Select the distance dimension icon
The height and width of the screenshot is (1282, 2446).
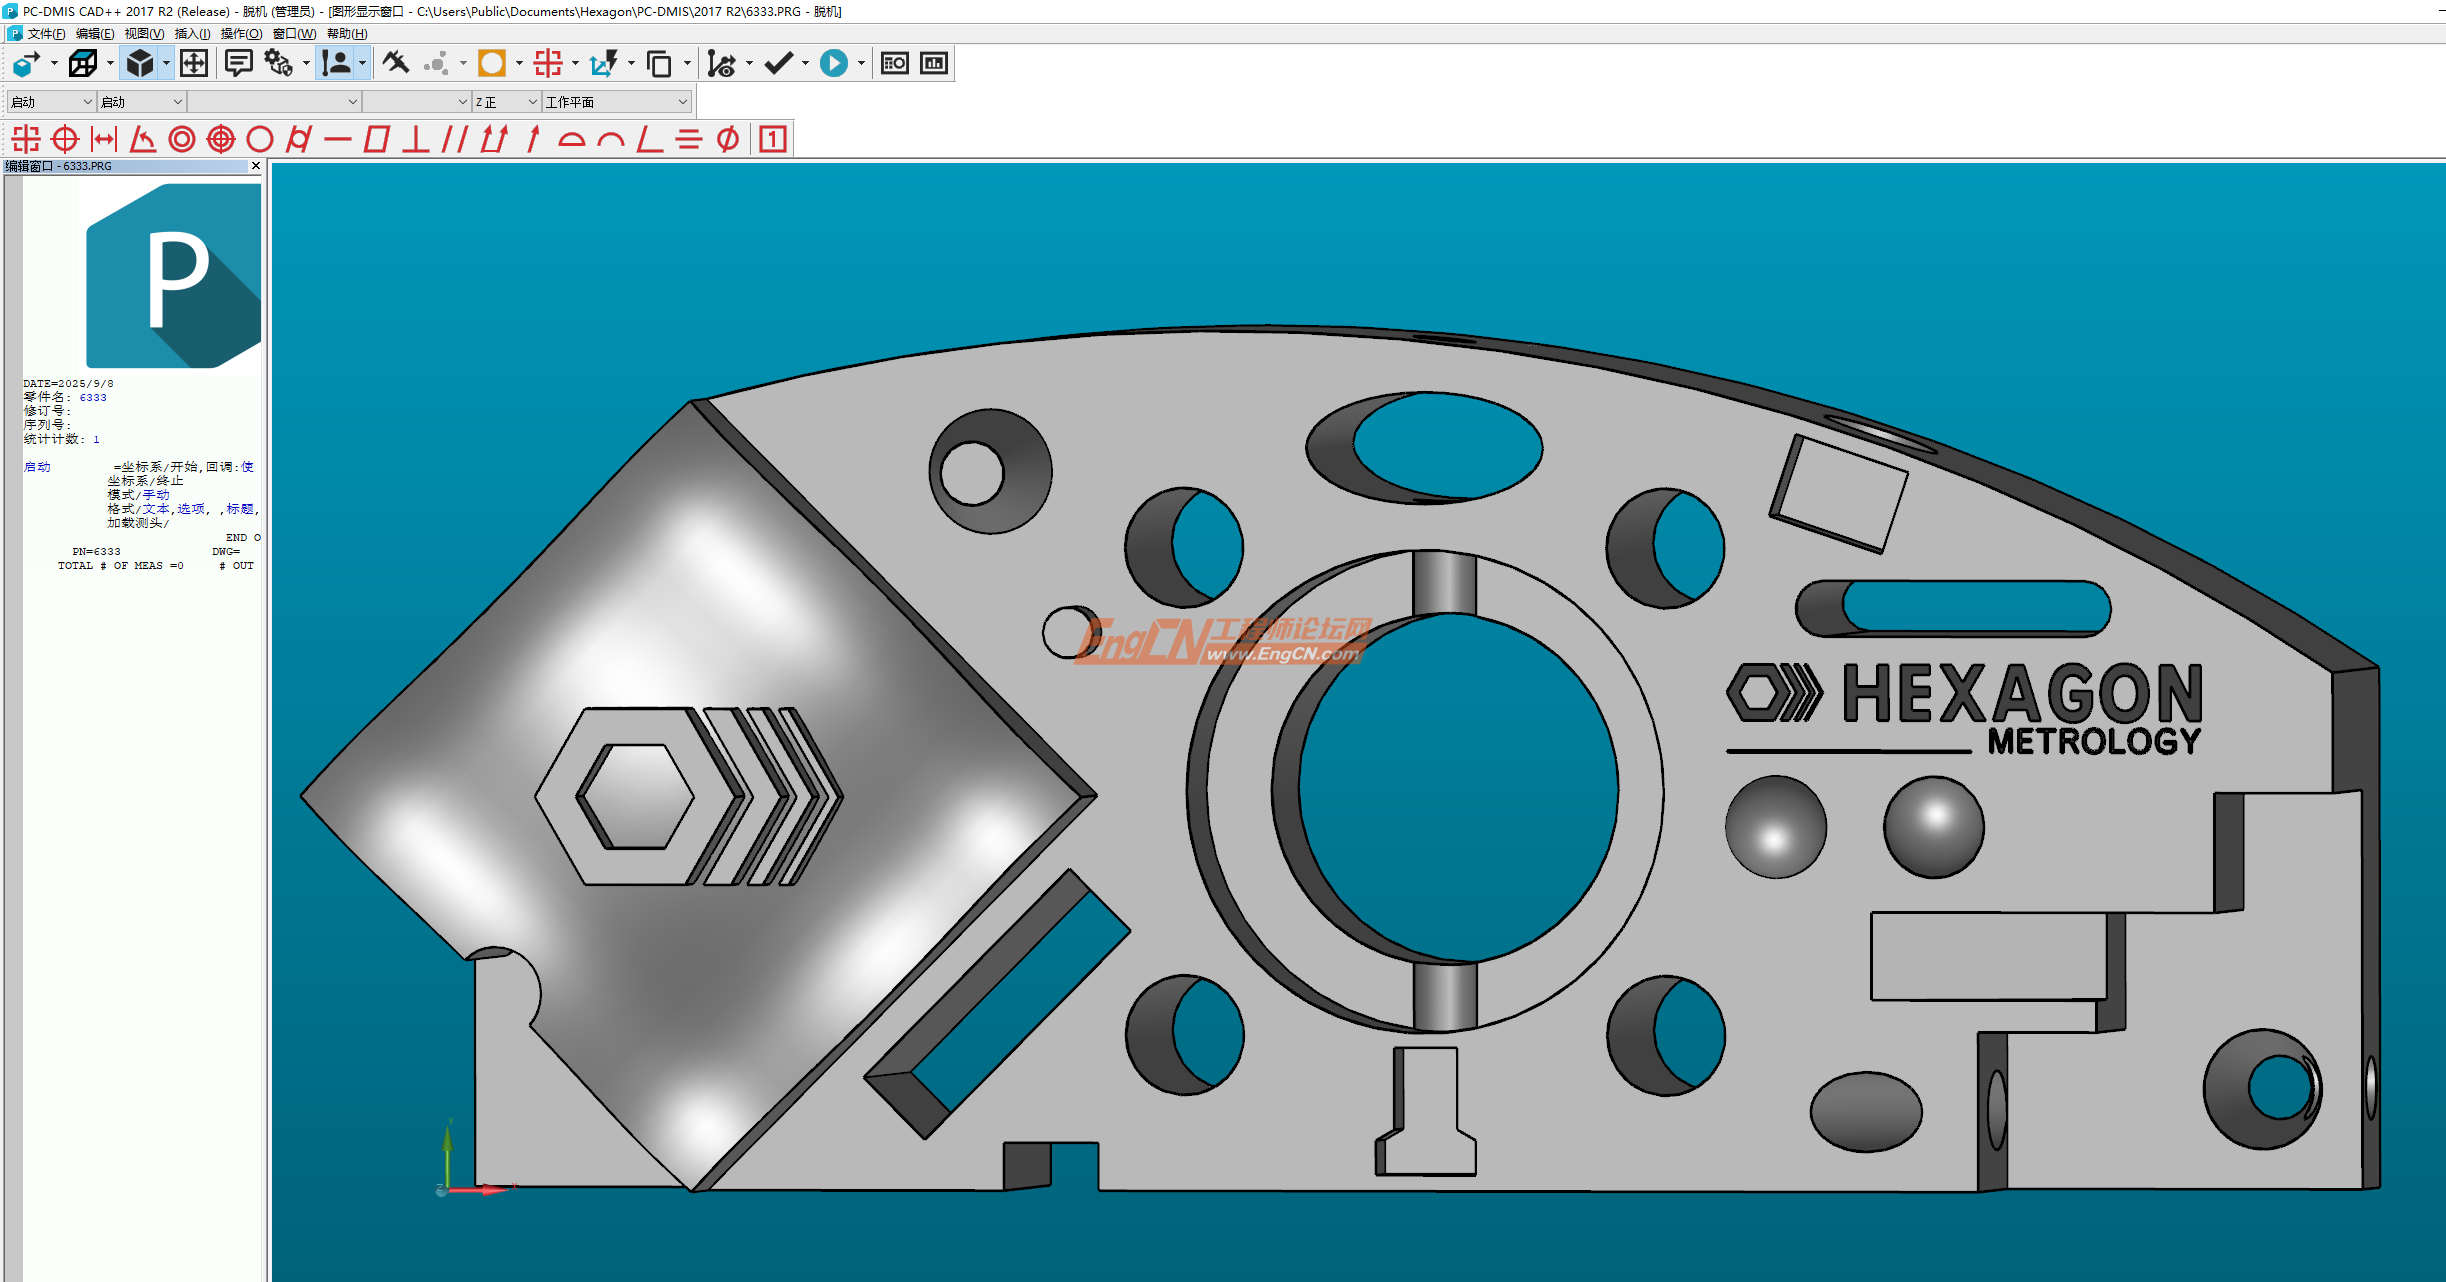pyautogui.click(x=104, y=139)
